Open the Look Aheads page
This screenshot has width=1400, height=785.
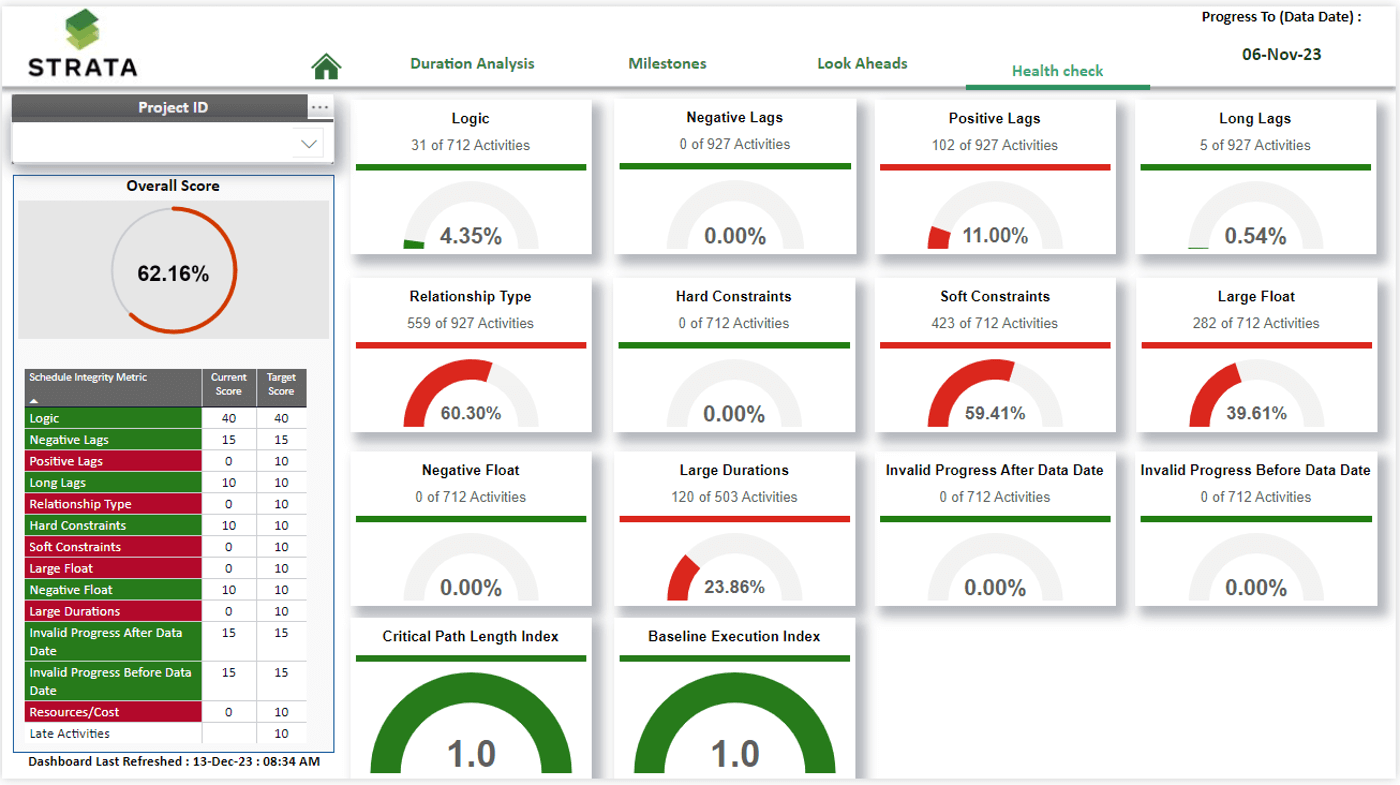click(862, 63)
